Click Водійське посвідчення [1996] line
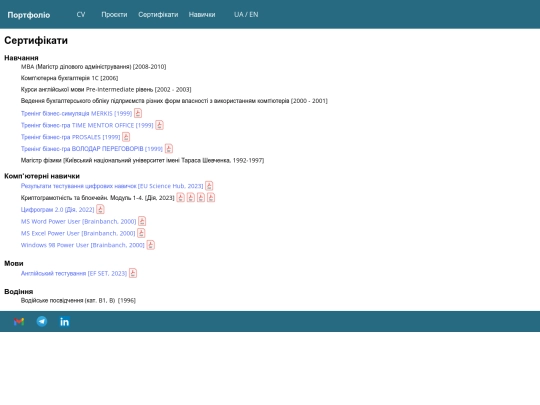Viewport: 540px width, 405px height. (78, 300)
